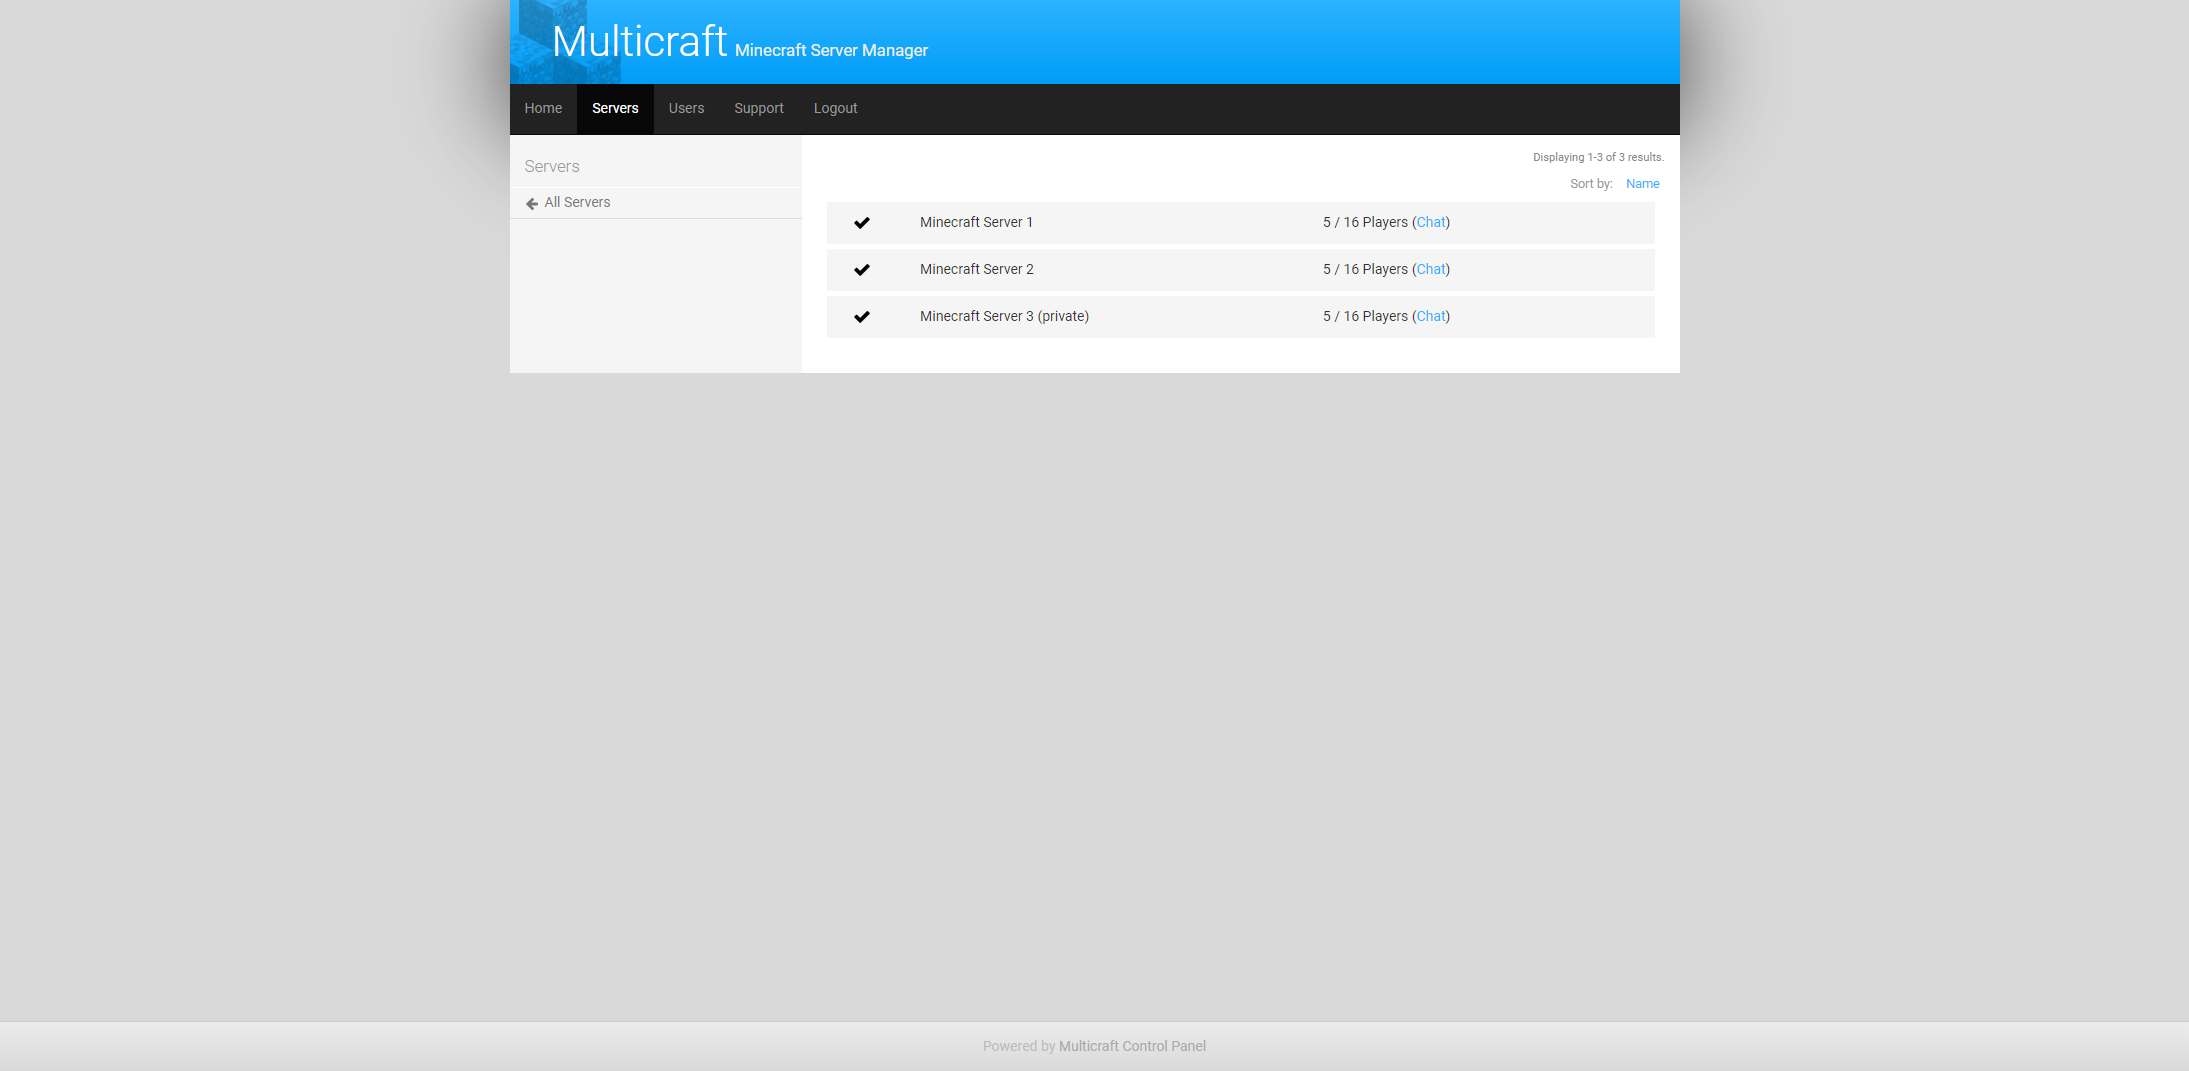Image resolution: width=2189 pixels, height=1071 pixels.
Task: Open Chat for Minecraft Server 1
Action: click(1431, 222)
